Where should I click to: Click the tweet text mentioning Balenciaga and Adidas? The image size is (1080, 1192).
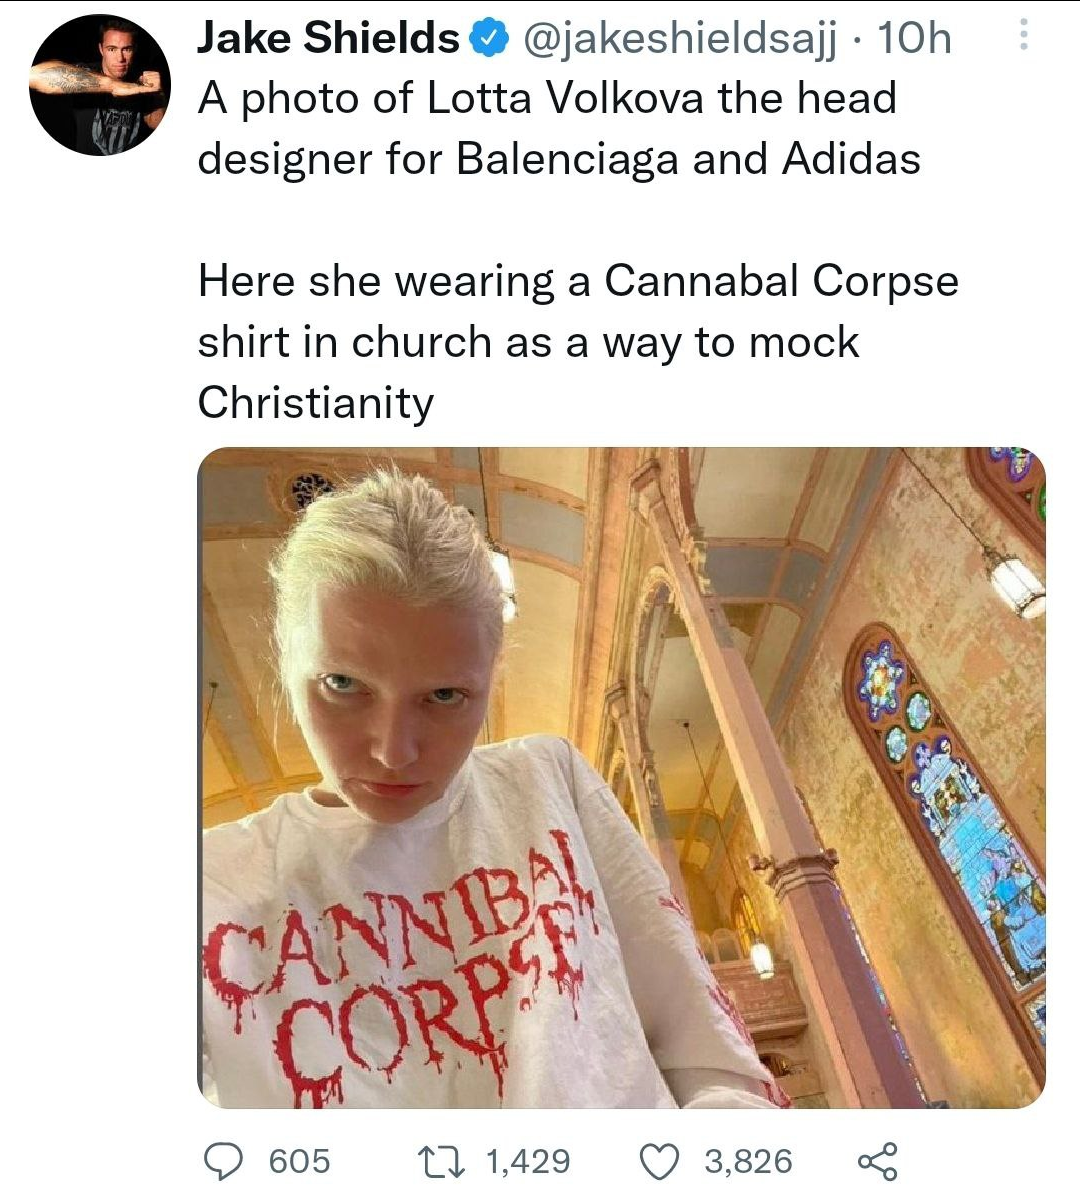pos(559,128)
